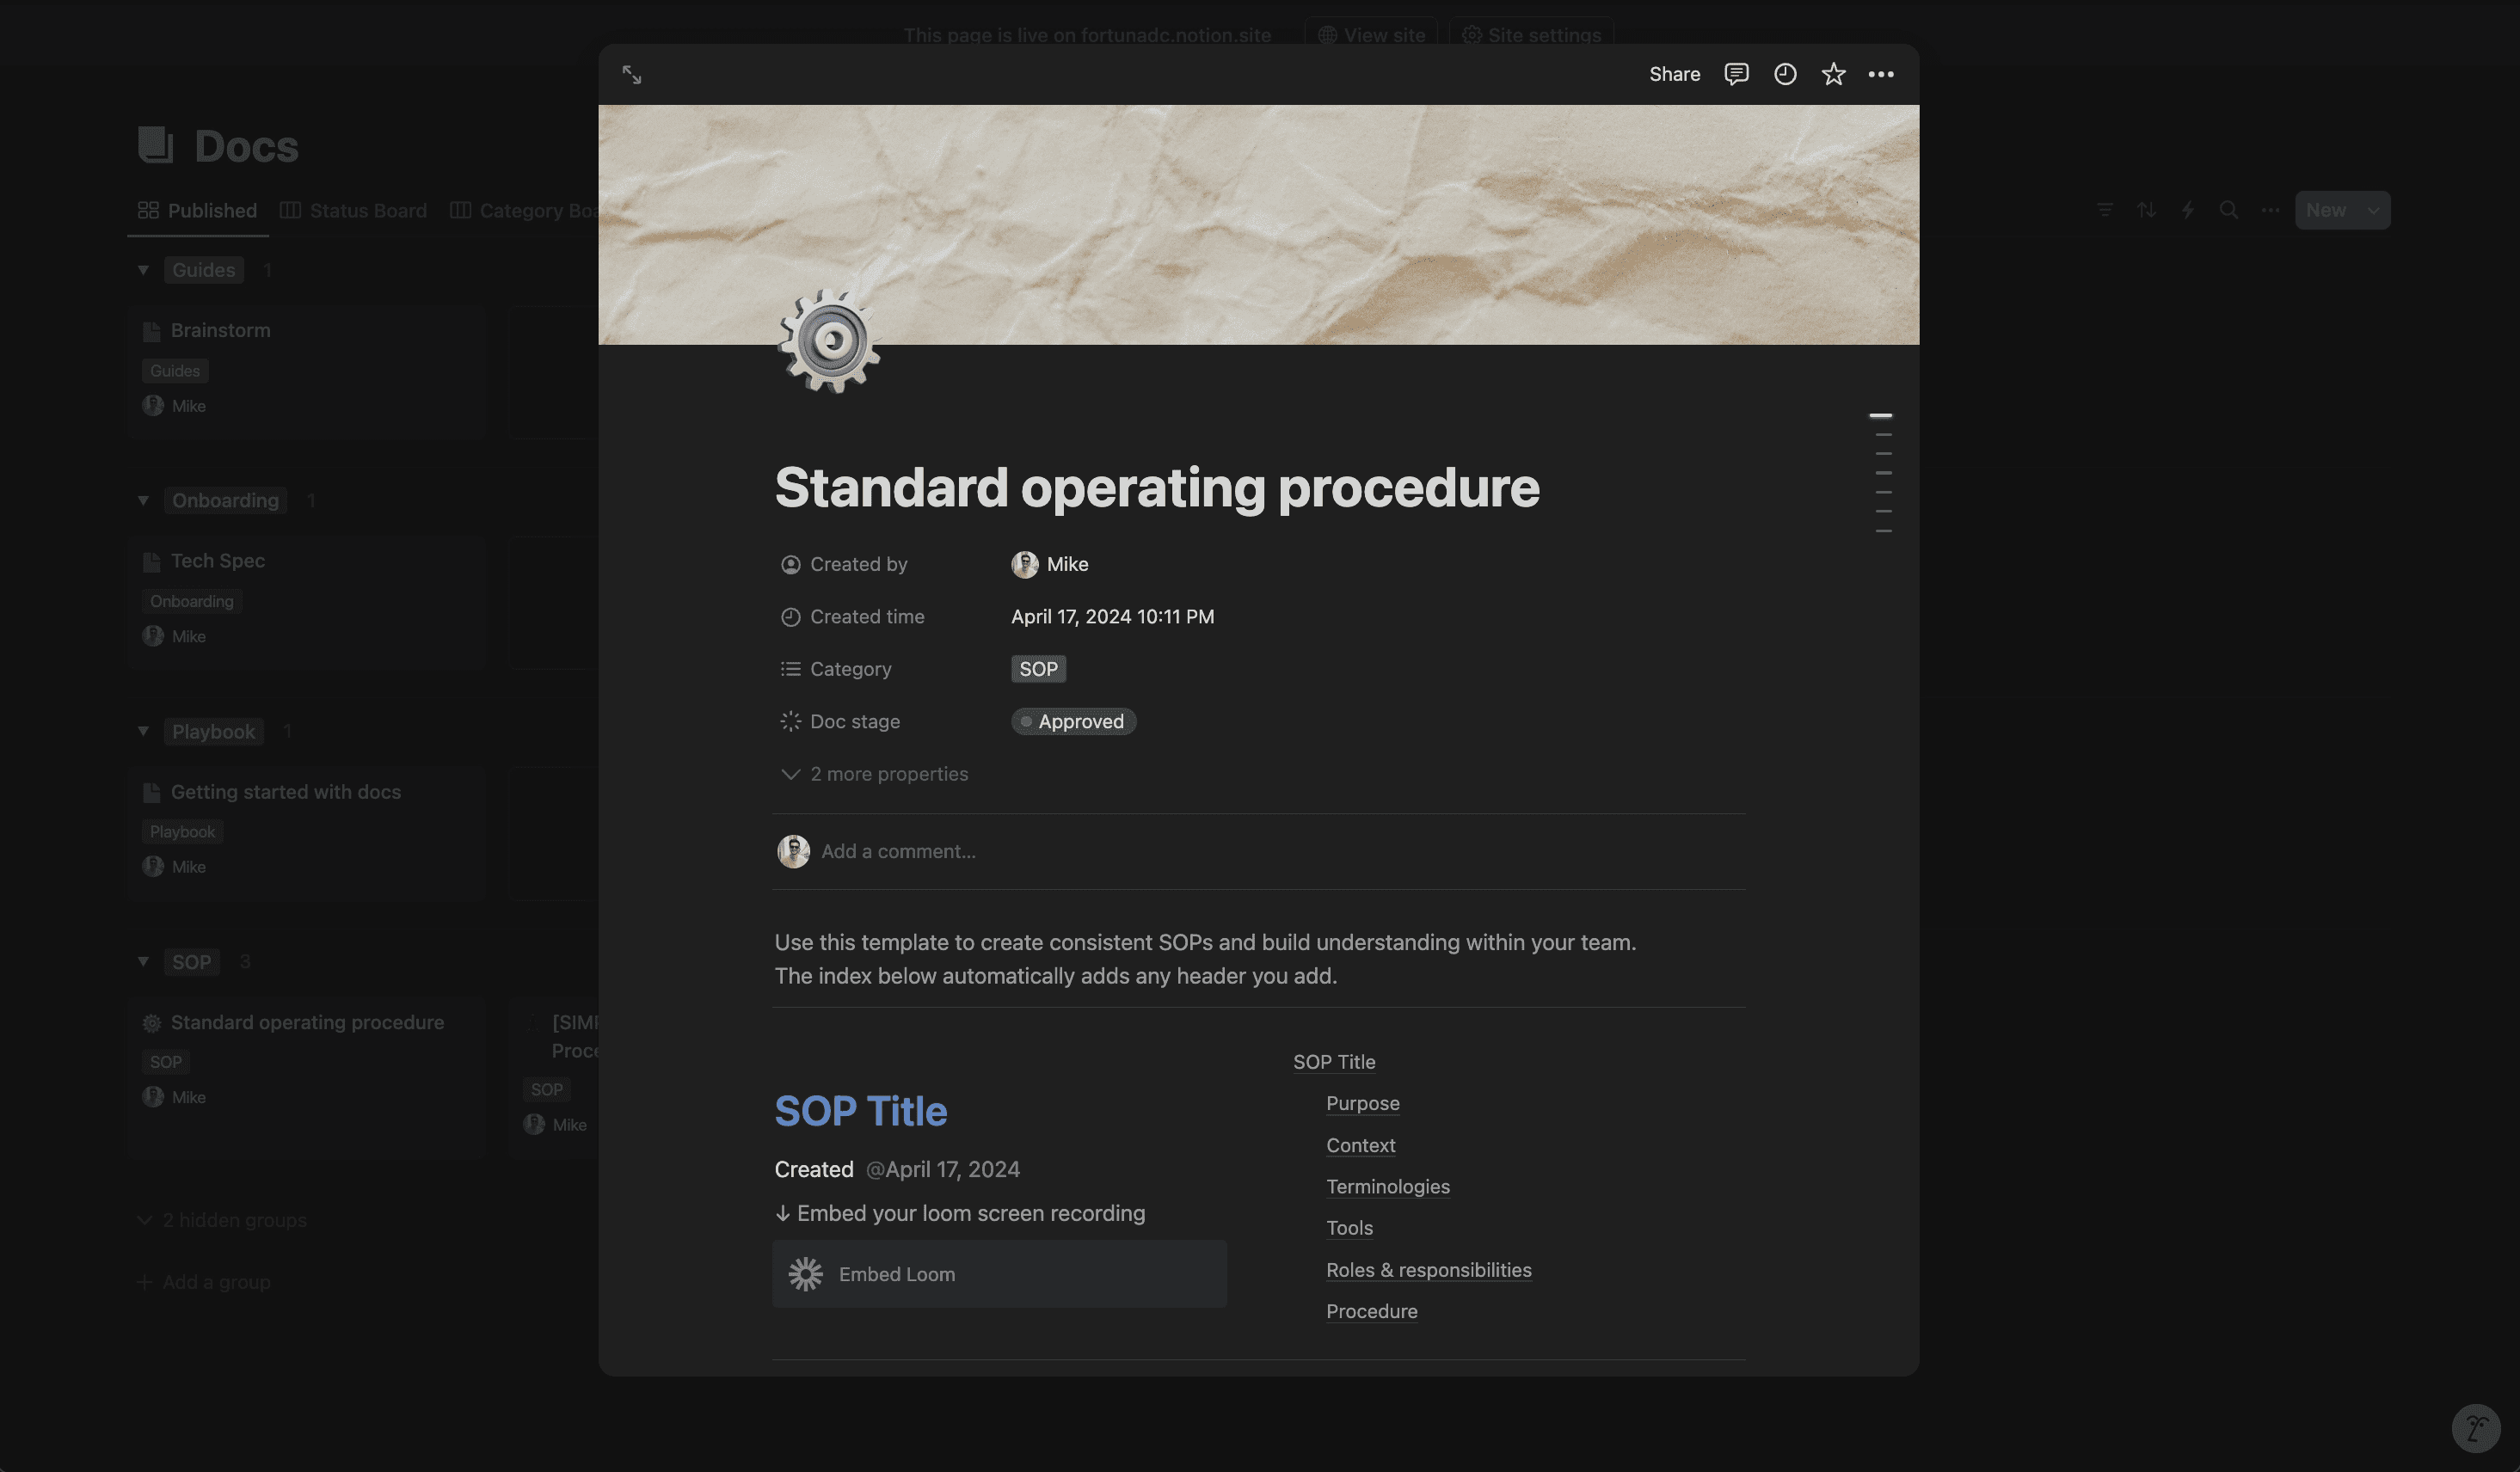Open the help button at bottom right
The width and height of the screenshot is (2520, 1472).
[2476, 1428]
